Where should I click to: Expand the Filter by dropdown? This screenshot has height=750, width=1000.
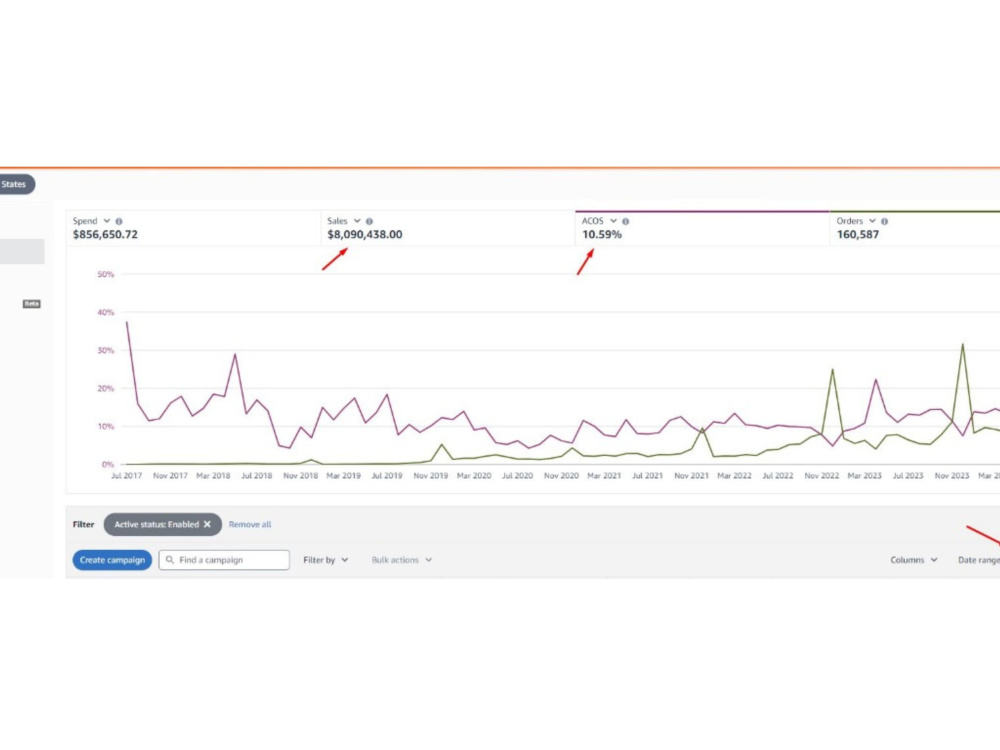pyautogui.click(x=326, y=560)
